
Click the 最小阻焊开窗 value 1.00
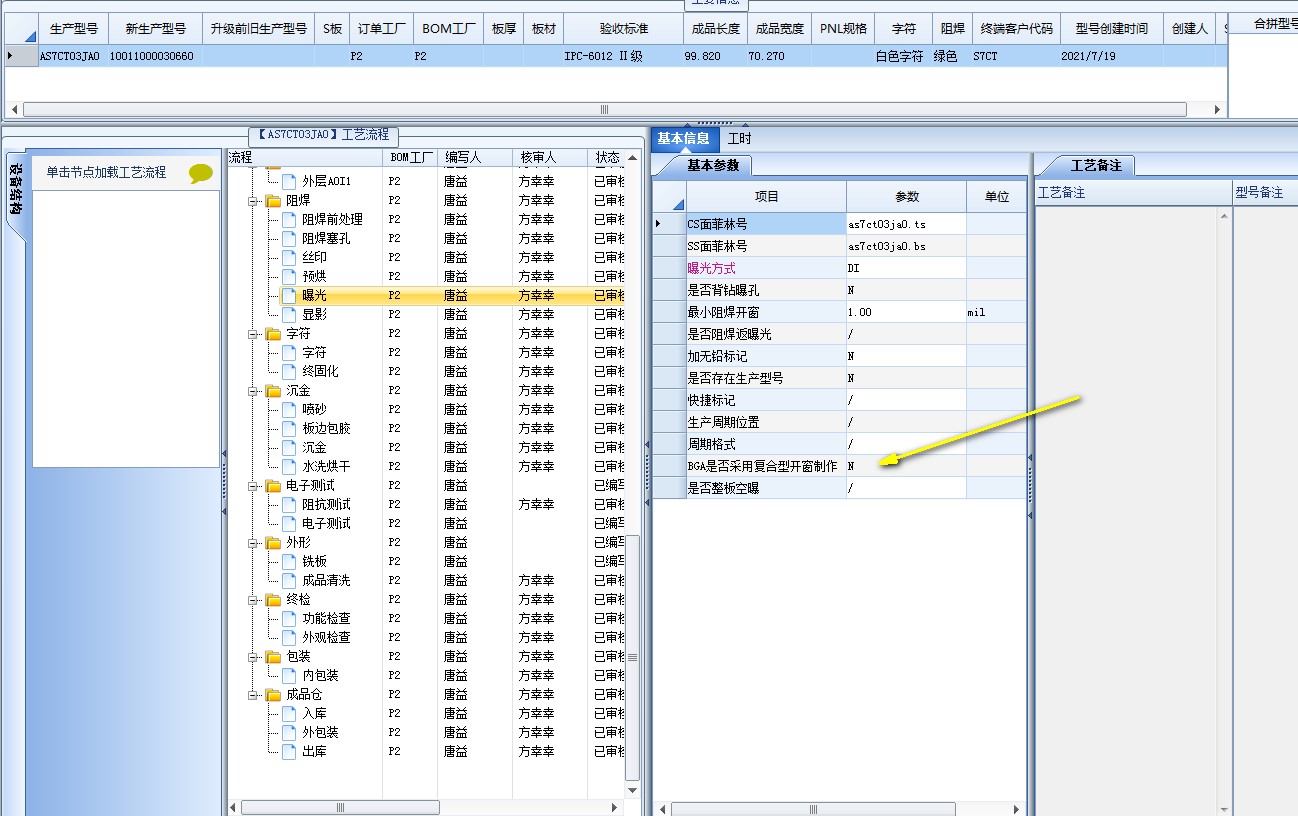[906, 312]
